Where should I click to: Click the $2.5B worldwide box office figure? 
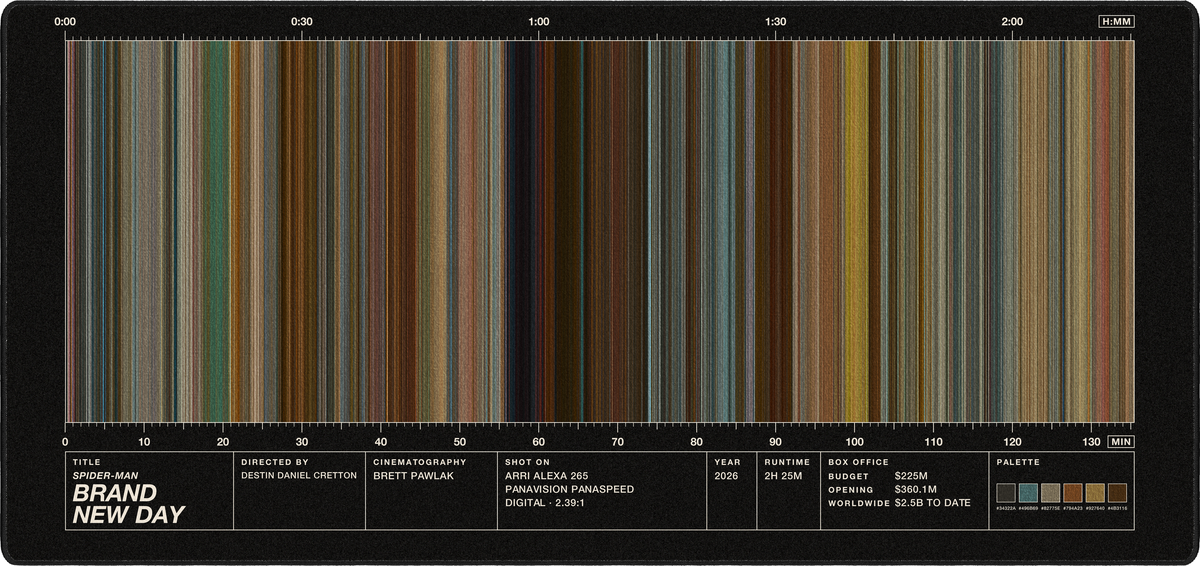(x=932, y=503)
